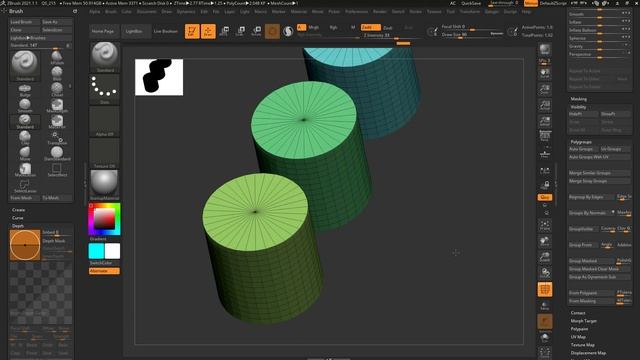Select the Smooth brush
The height and width of the screenshot is (360, 640).
coord(25,105)
